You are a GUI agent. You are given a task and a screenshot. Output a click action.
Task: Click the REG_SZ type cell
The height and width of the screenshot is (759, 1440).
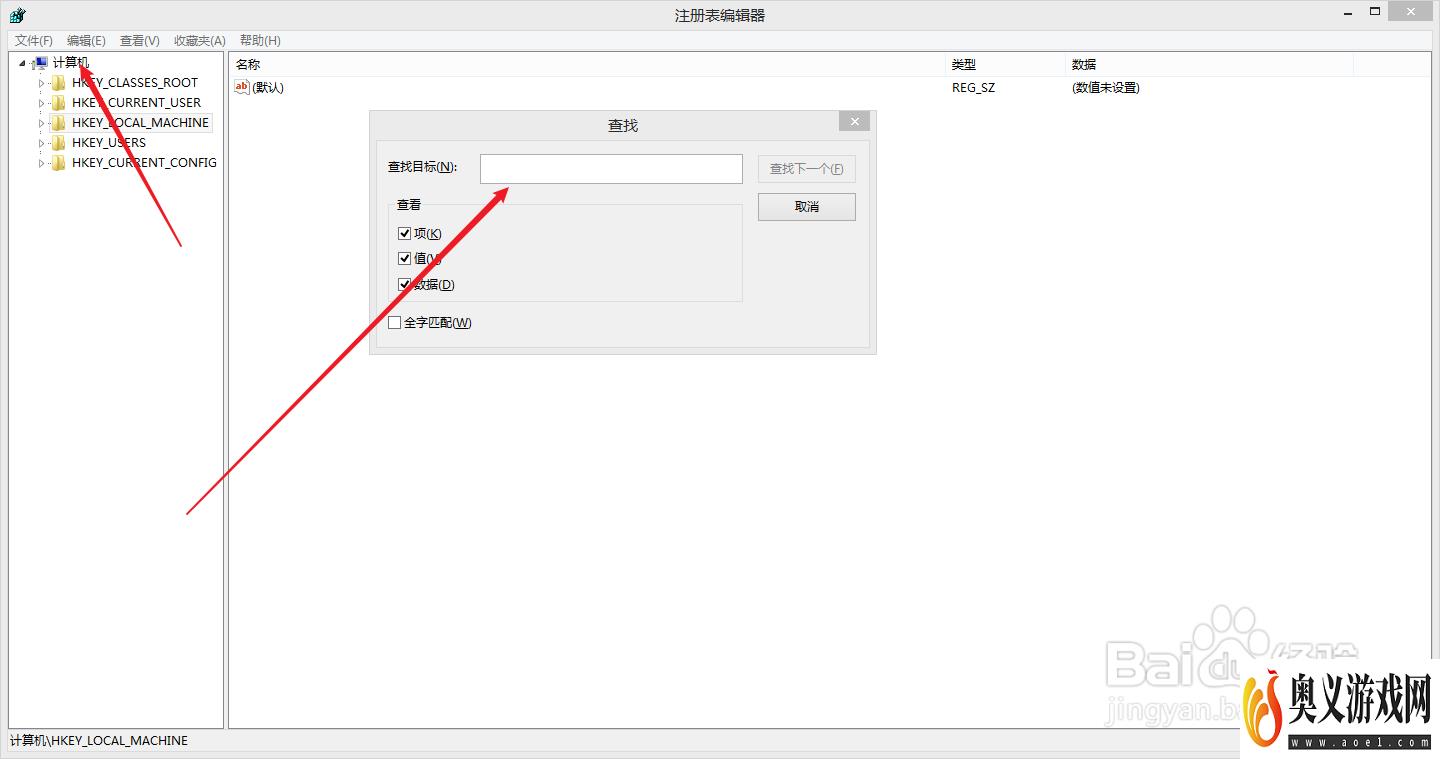tap(973, 88)
